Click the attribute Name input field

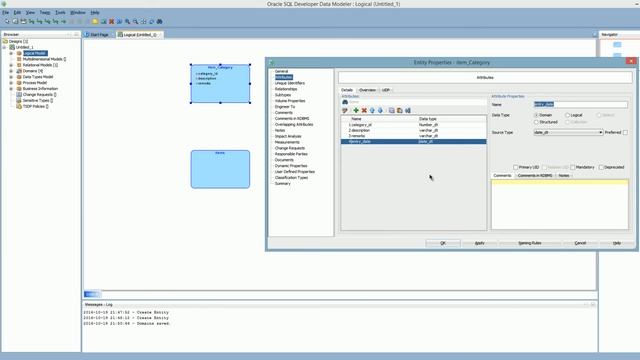coord(580,105)
